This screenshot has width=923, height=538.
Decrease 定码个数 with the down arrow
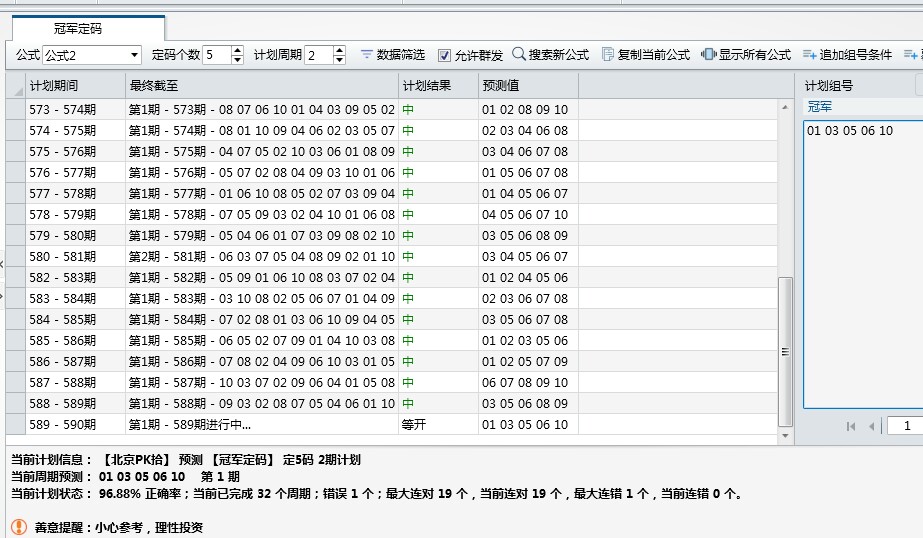(237, 59)
